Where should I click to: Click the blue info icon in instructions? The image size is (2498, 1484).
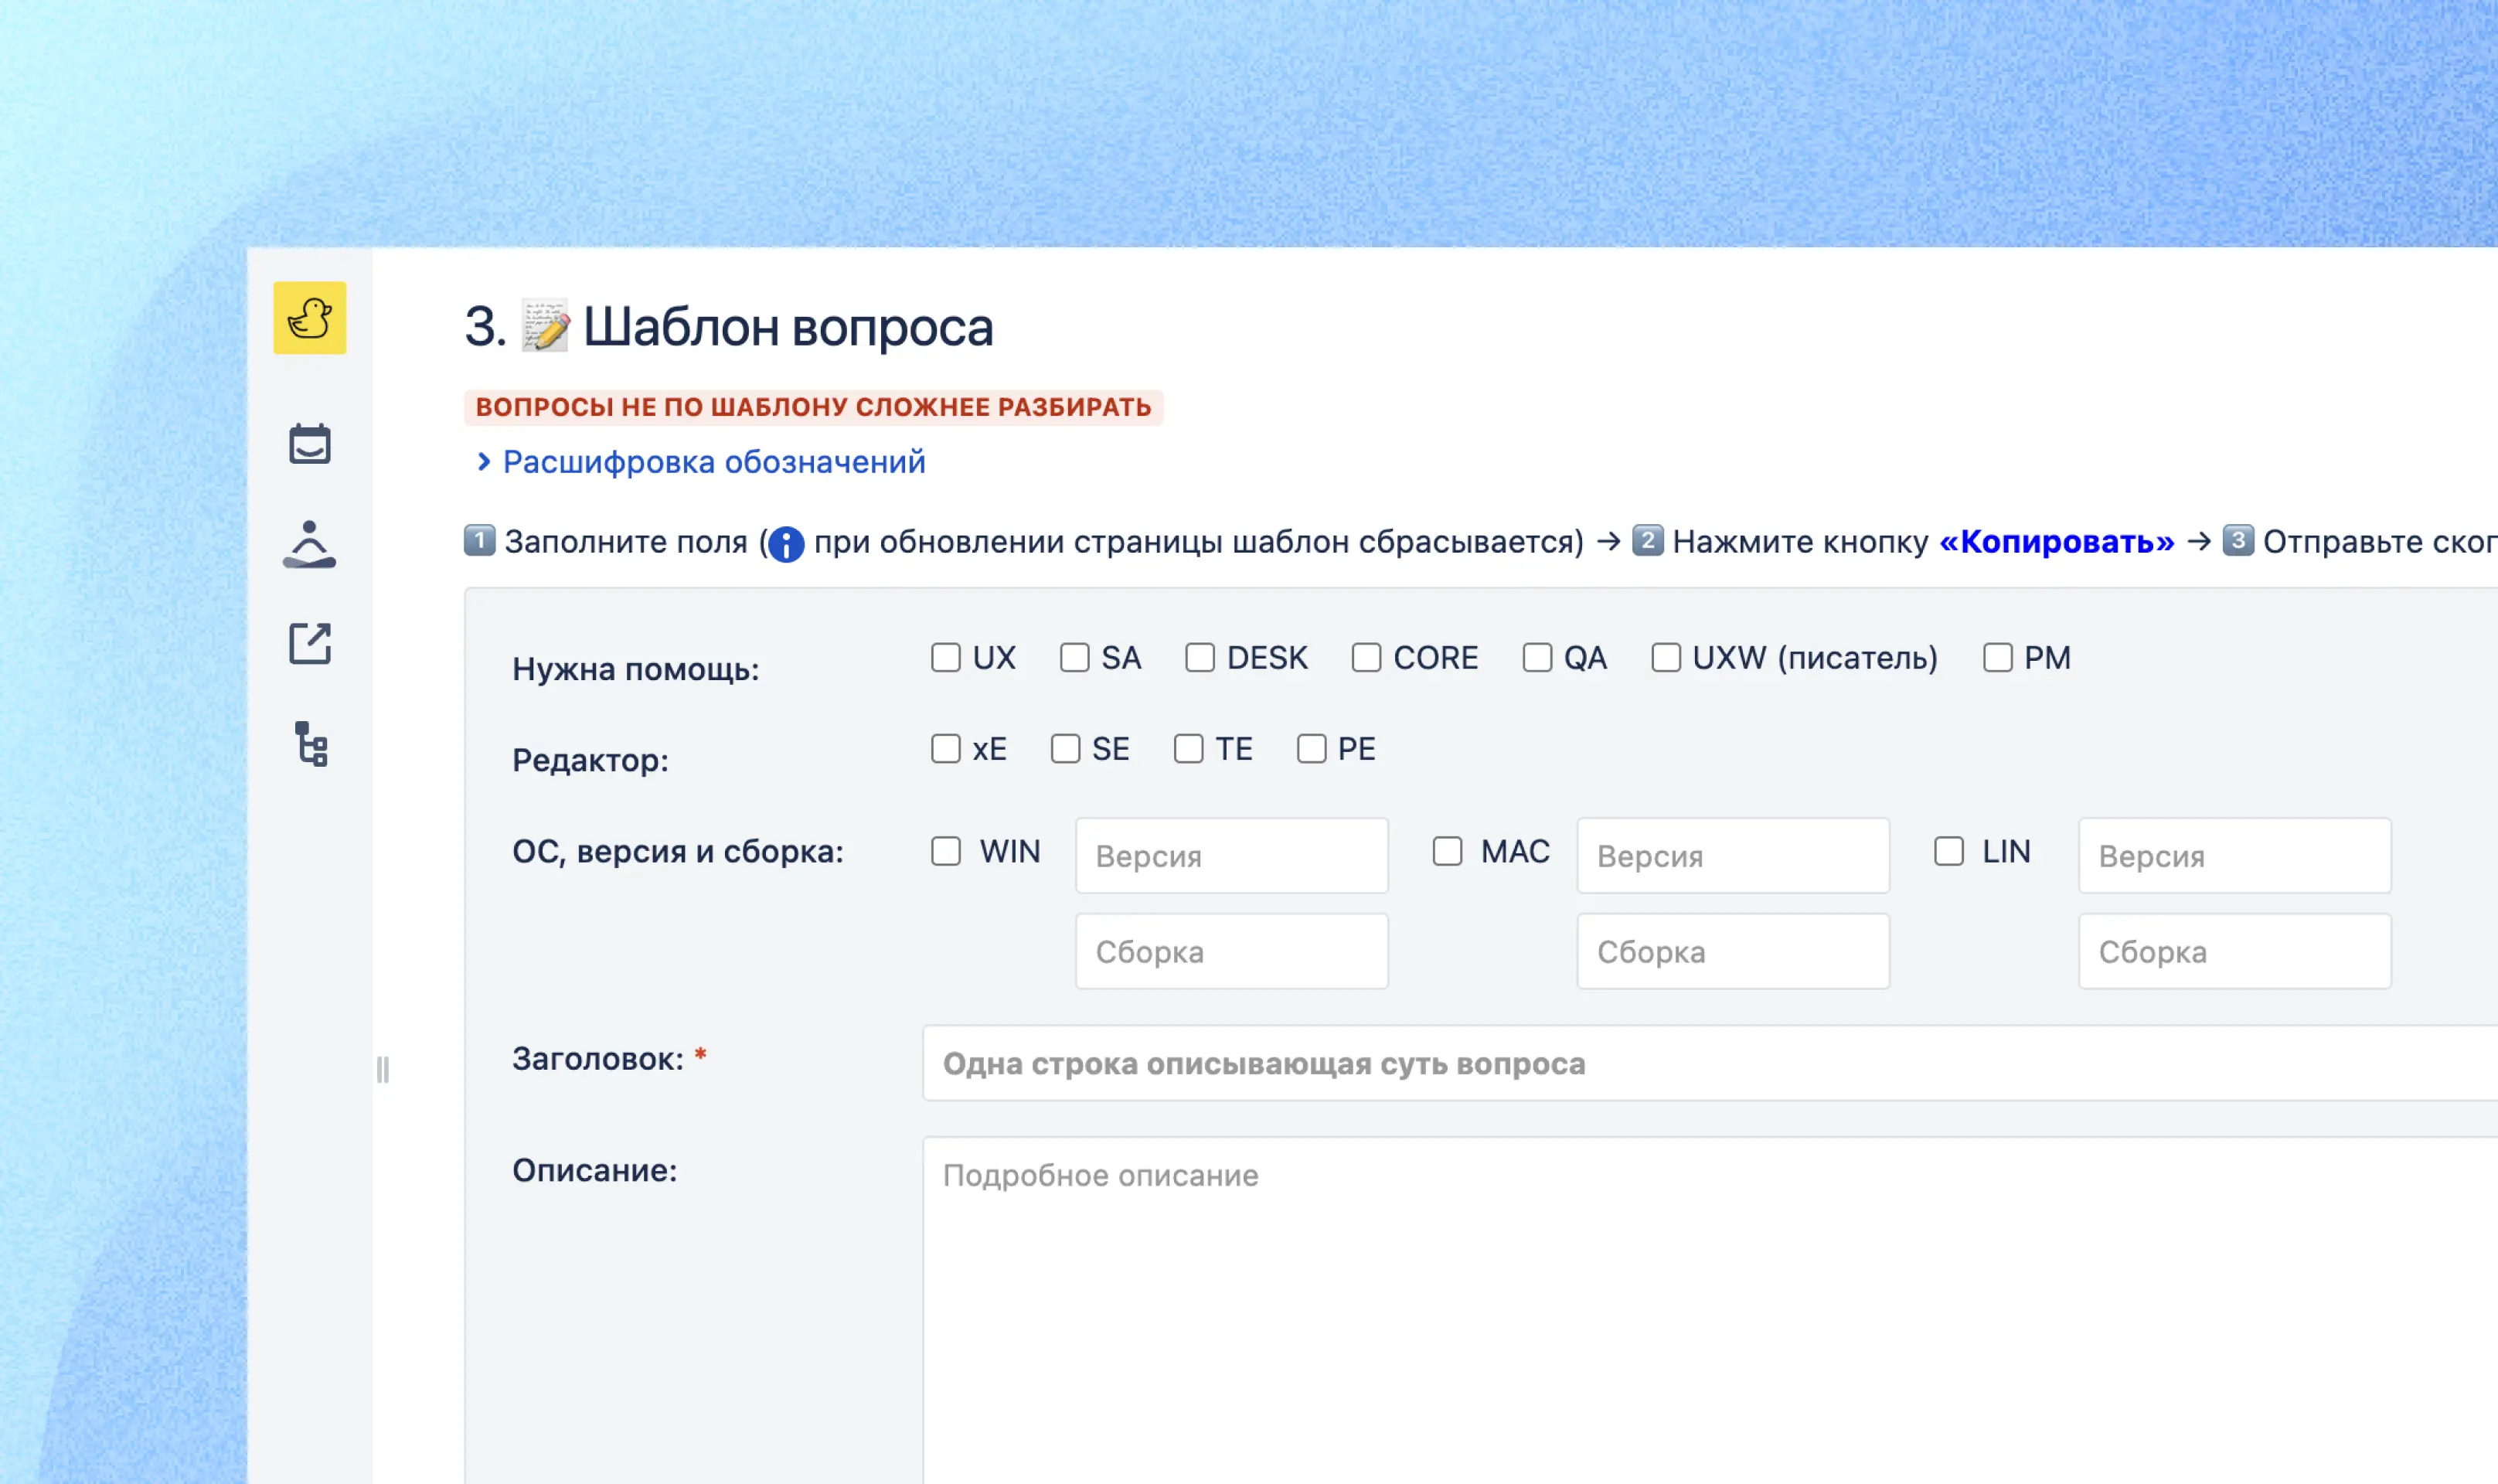pos(786,544)
